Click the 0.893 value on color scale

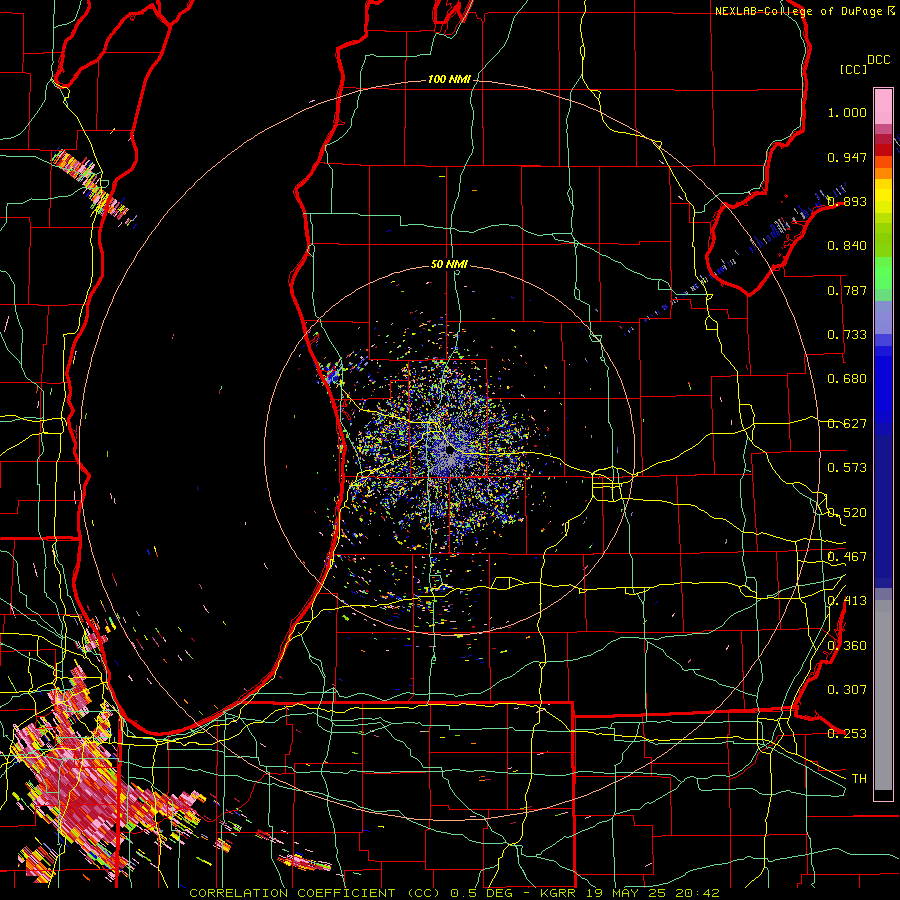point(847,201)
